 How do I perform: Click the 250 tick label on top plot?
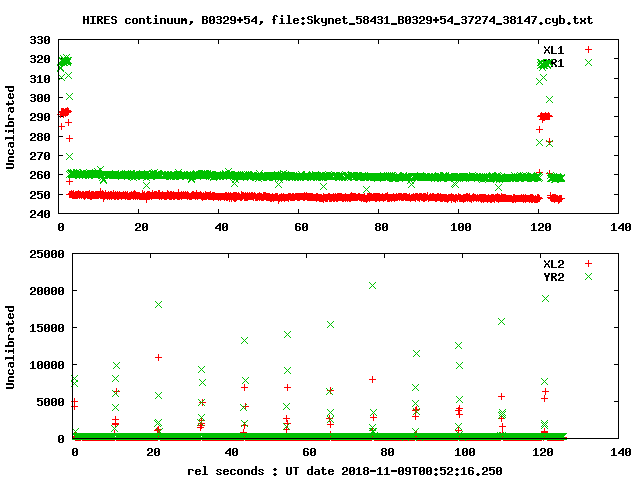point(40,195)
